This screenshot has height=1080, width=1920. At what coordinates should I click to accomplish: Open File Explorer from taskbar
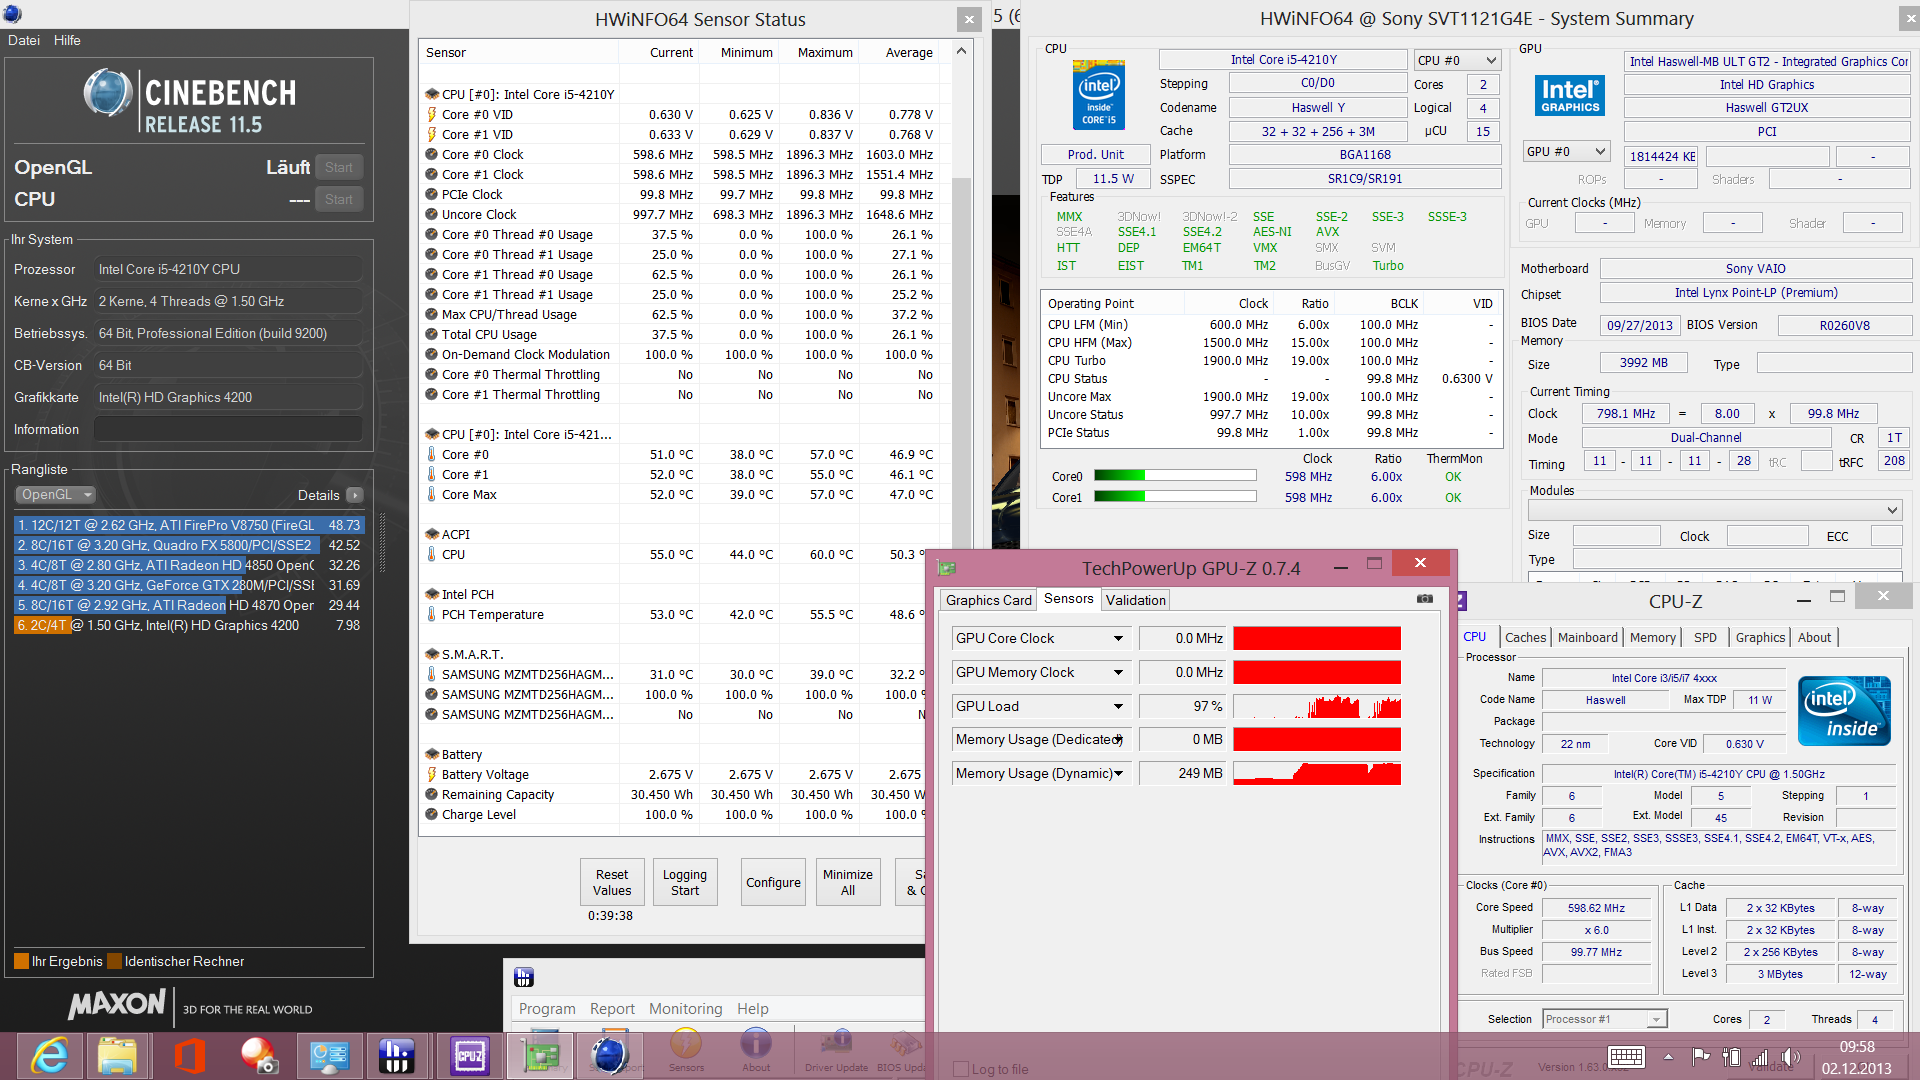click(x=118, y=1055)
